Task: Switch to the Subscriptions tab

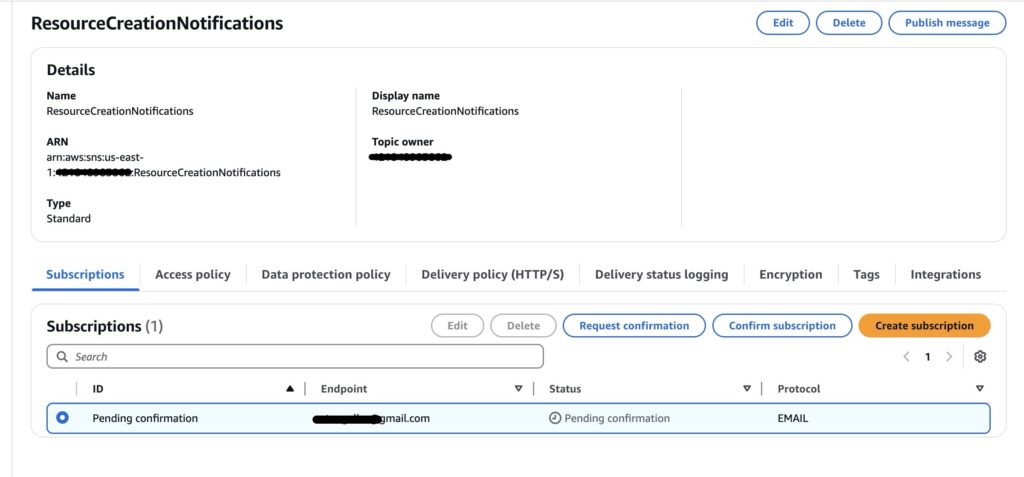Action: [x=85, y=274]
